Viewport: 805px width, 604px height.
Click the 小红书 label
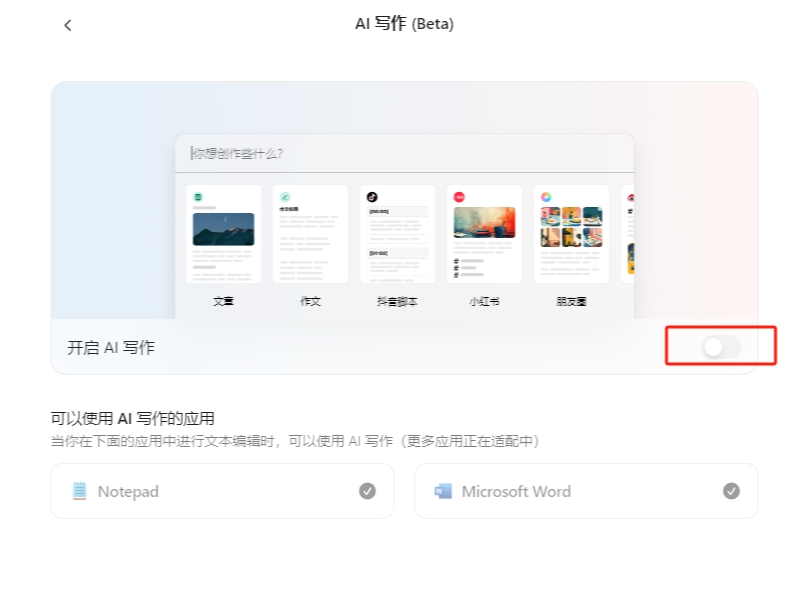(x=484, y=301)
